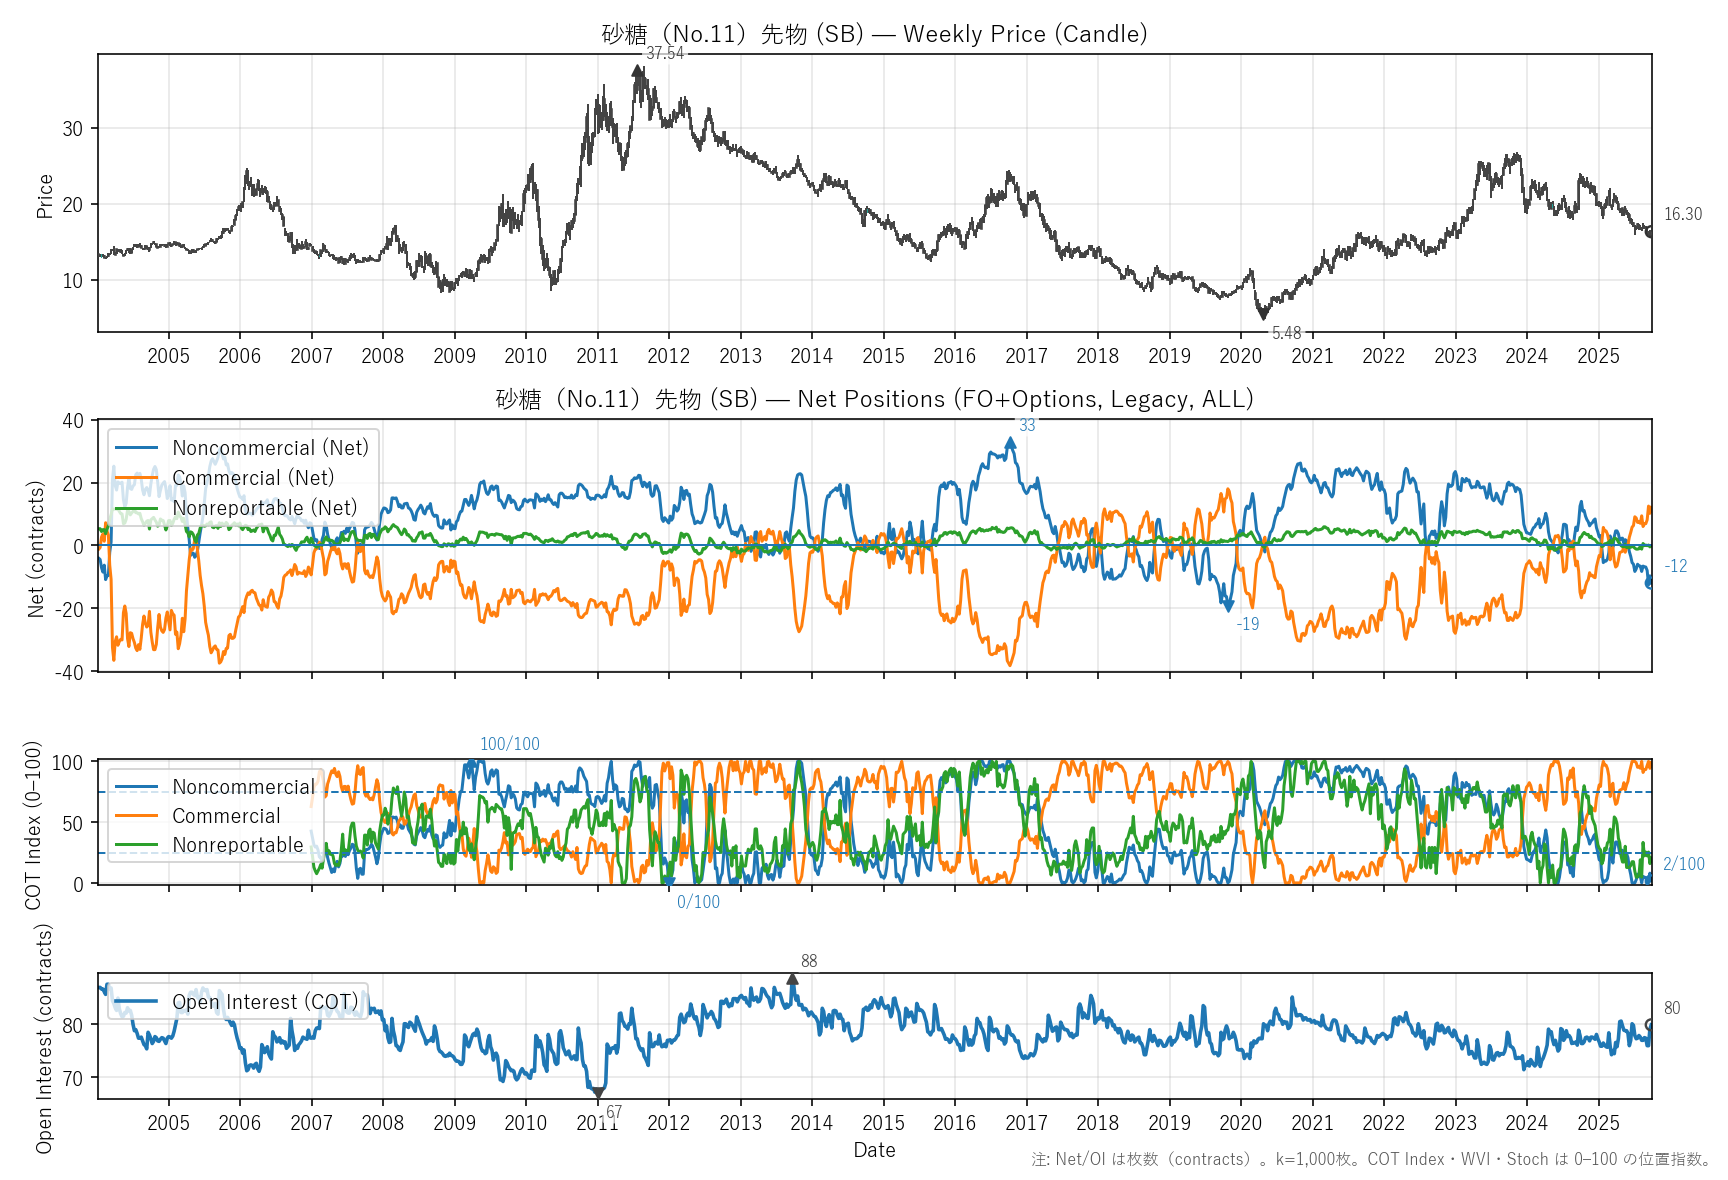Click the open interest peak marker labeled 88
This screenshot has height=1180, width=1728.
tap(792, 979)
